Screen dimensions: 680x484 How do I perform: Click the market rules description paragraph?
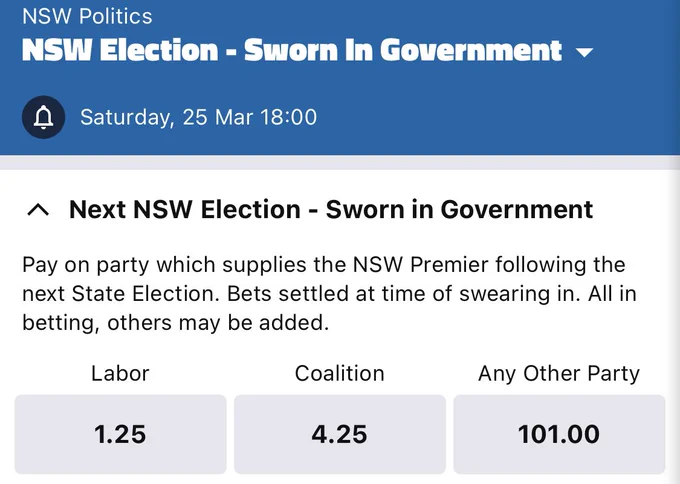(330, 294)
